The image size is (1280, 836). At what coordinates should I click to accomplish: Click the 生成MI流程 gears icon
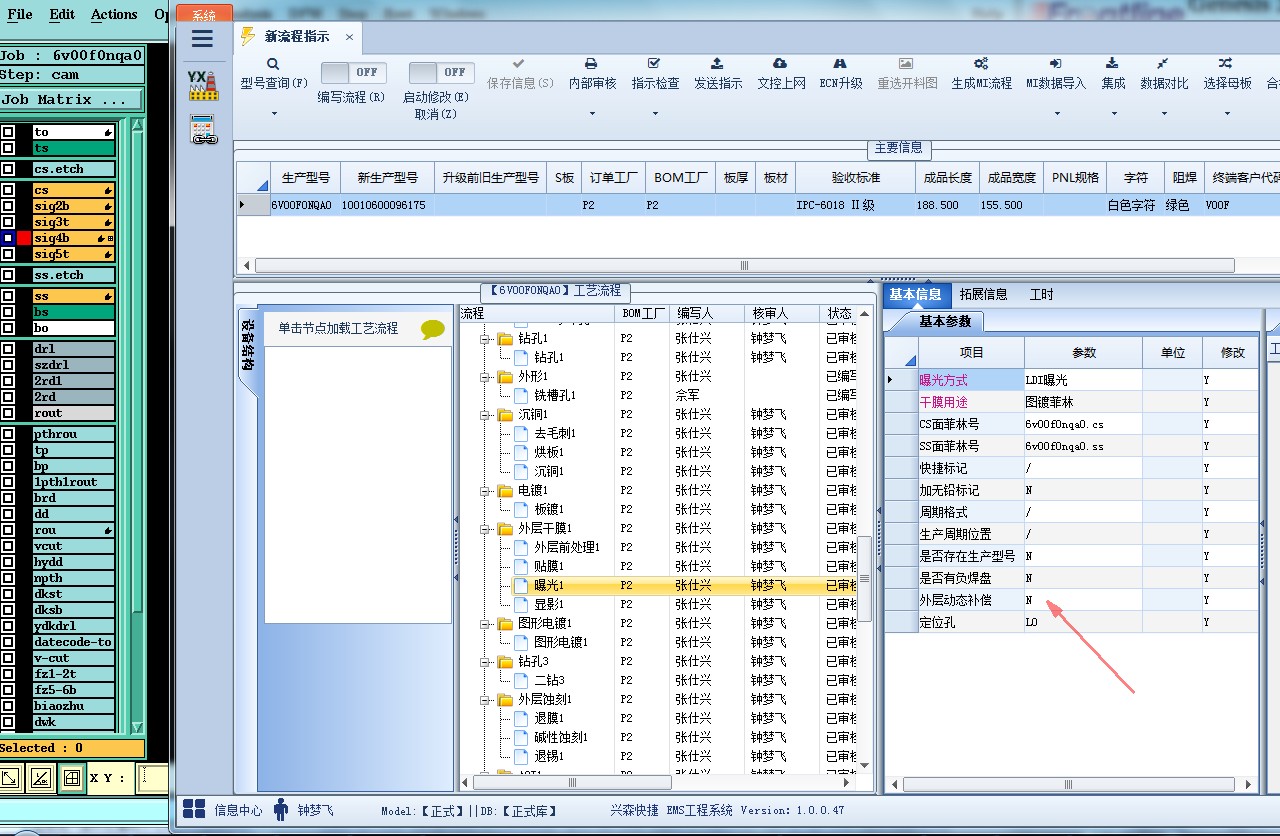coord(981,64)
